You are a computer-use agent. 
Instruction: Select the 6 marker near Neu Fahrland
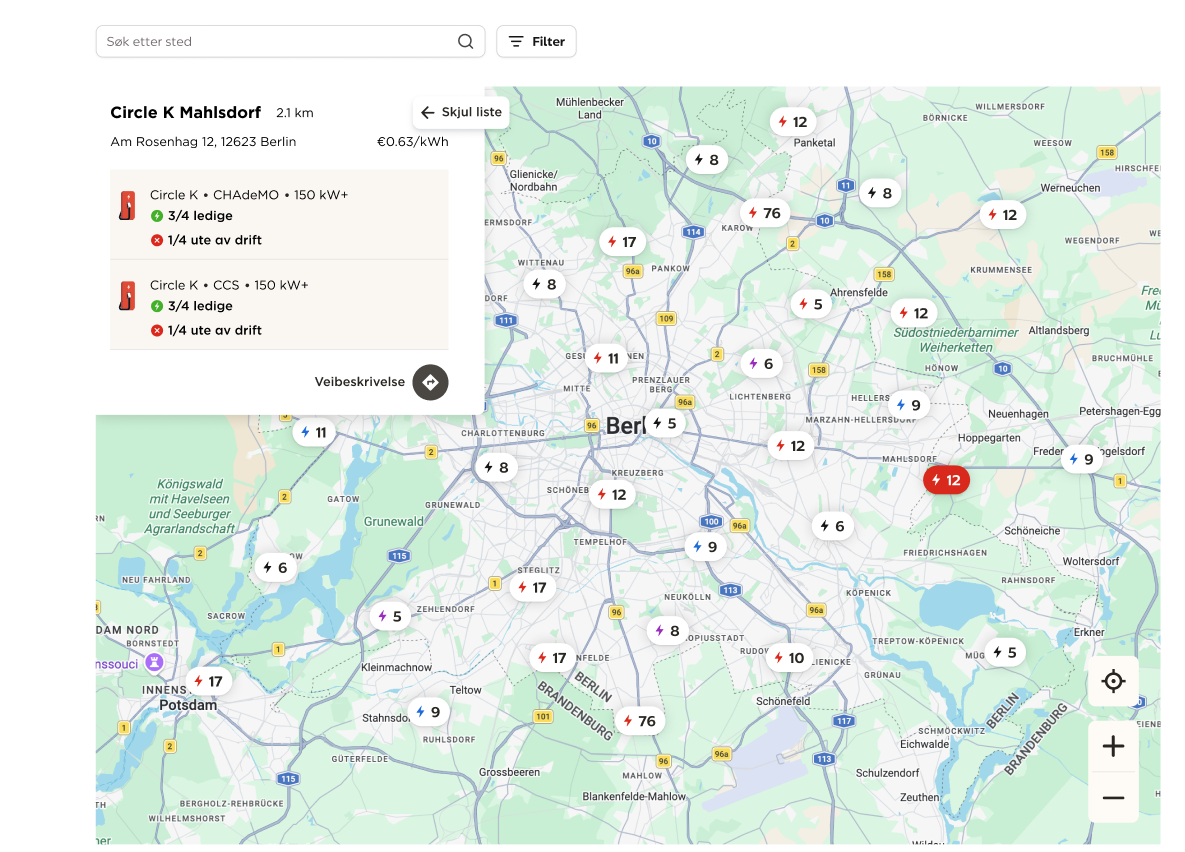[x=275, y=568]
